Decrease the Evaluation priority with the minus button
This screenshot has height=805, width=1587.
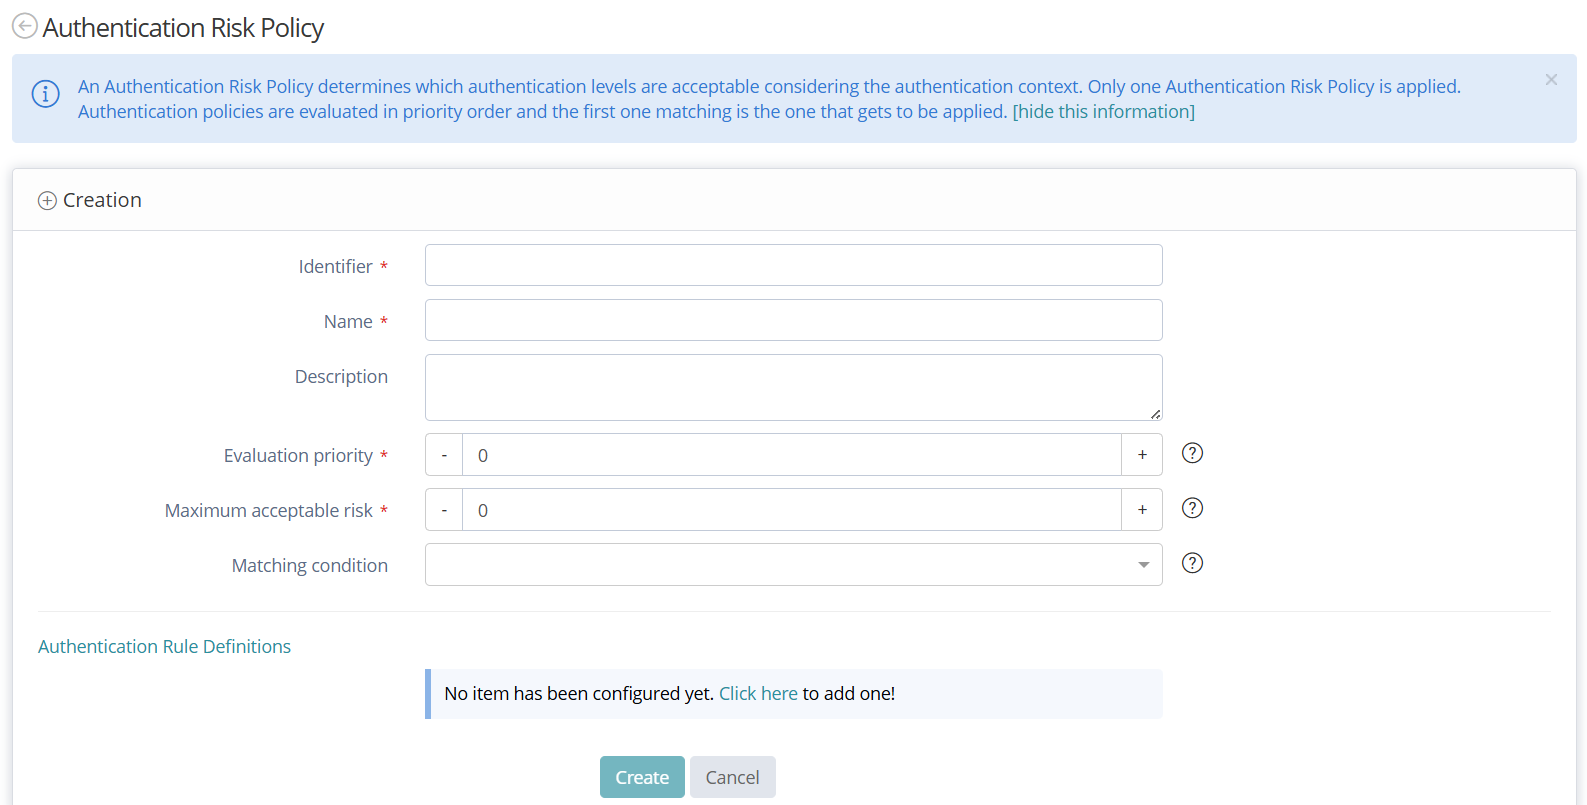444,455
